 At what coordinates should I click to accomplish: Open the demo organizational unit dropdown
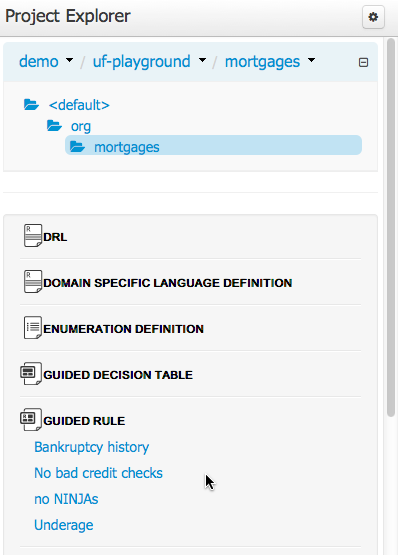tap(46, 61)
